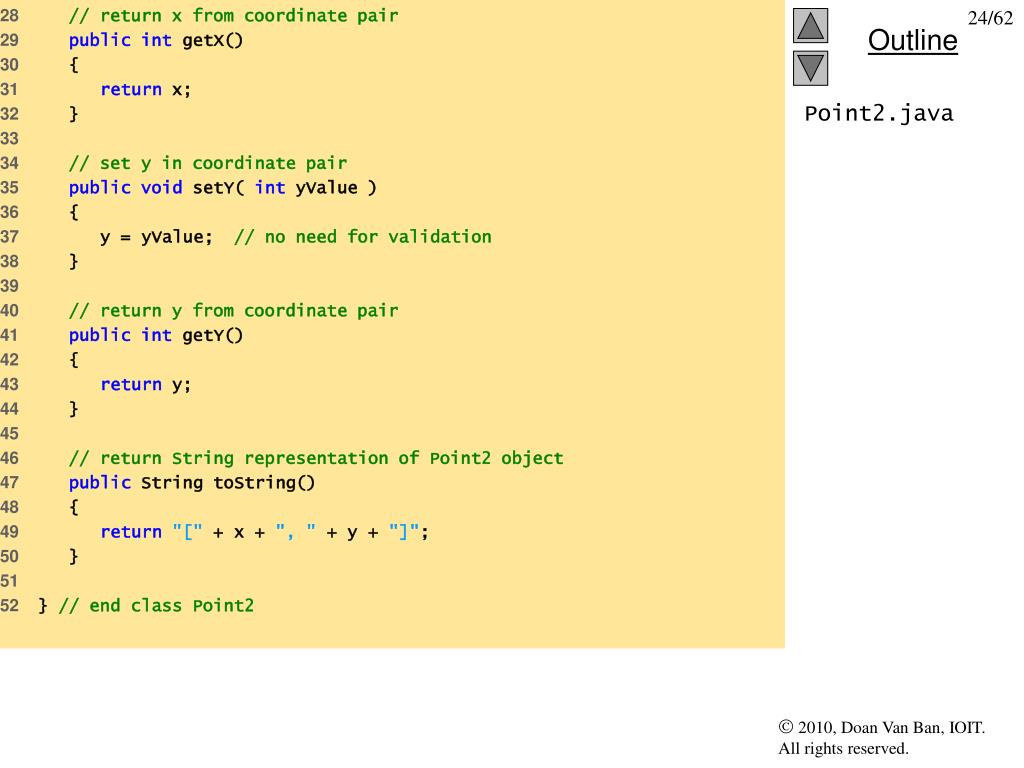The image size is (1024, 768).
Task: Click the 'return y;' statement
Action: 146,385
